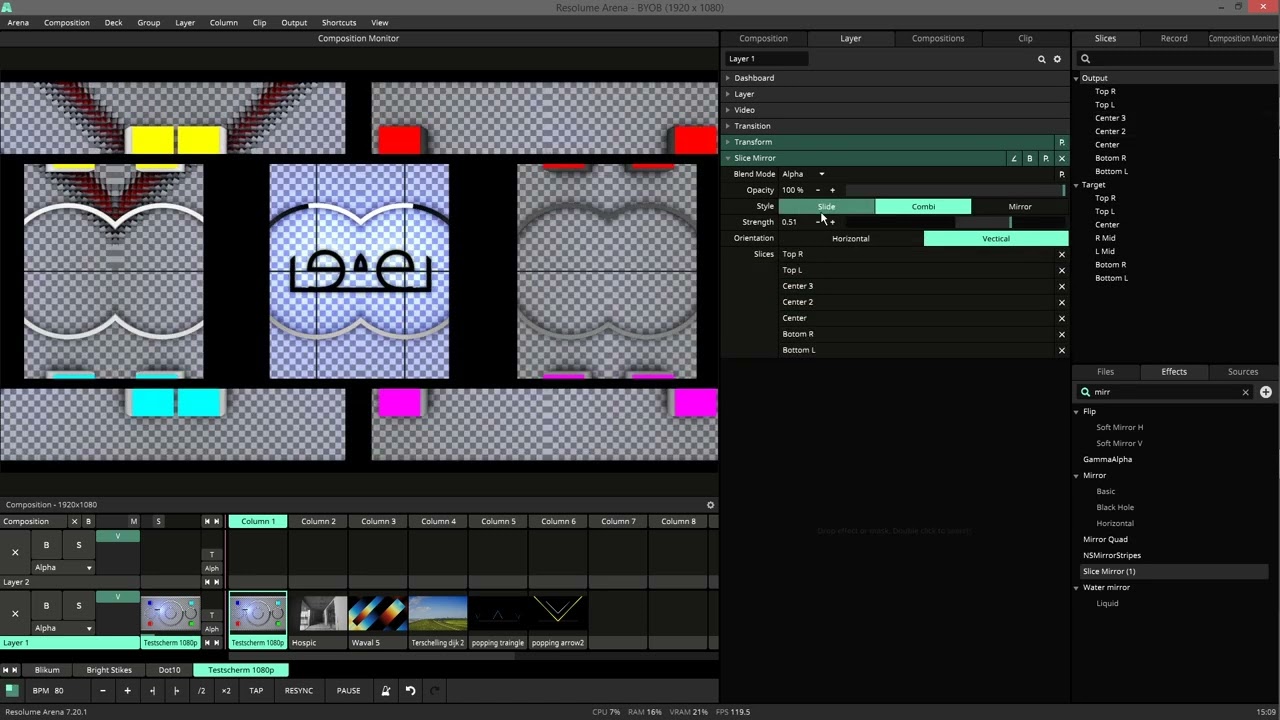Image resolution: width=1280 pixels, height=720 pixels.
Task: Open the Output menu
Action: click(x=294, y=22)
